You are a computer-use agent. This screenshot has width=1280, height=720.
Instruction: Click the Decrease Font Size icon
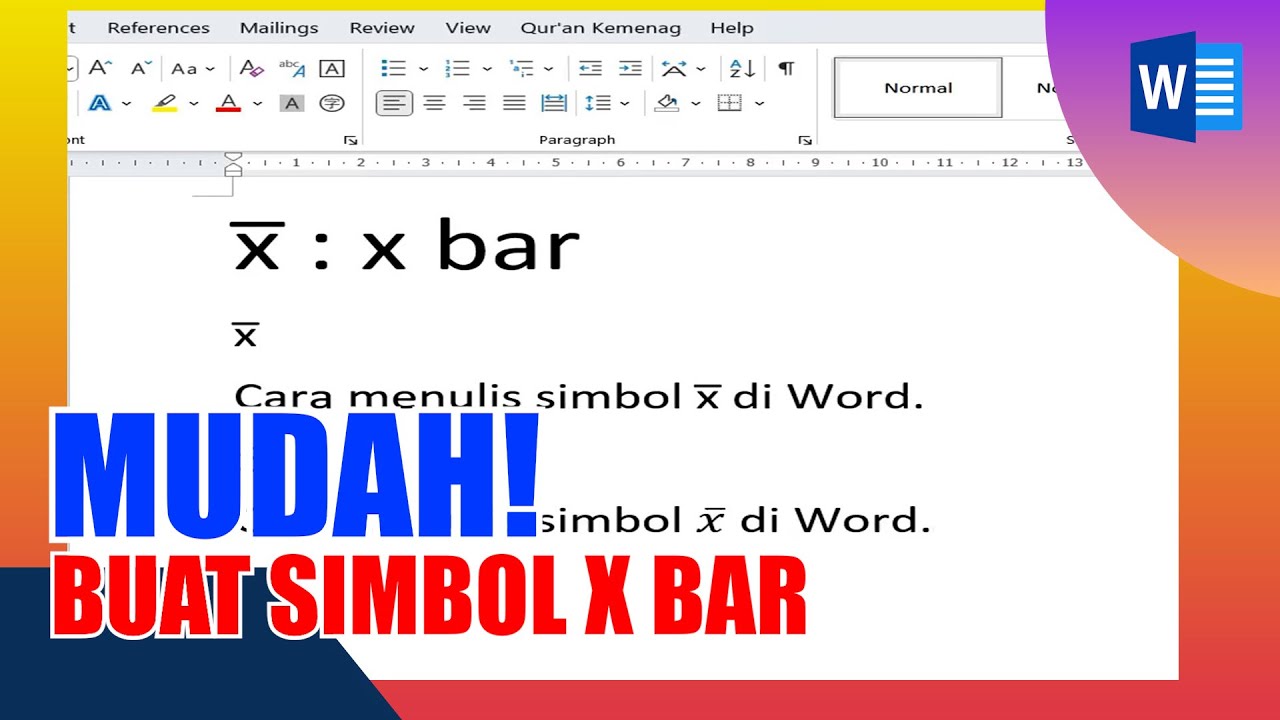142,68
